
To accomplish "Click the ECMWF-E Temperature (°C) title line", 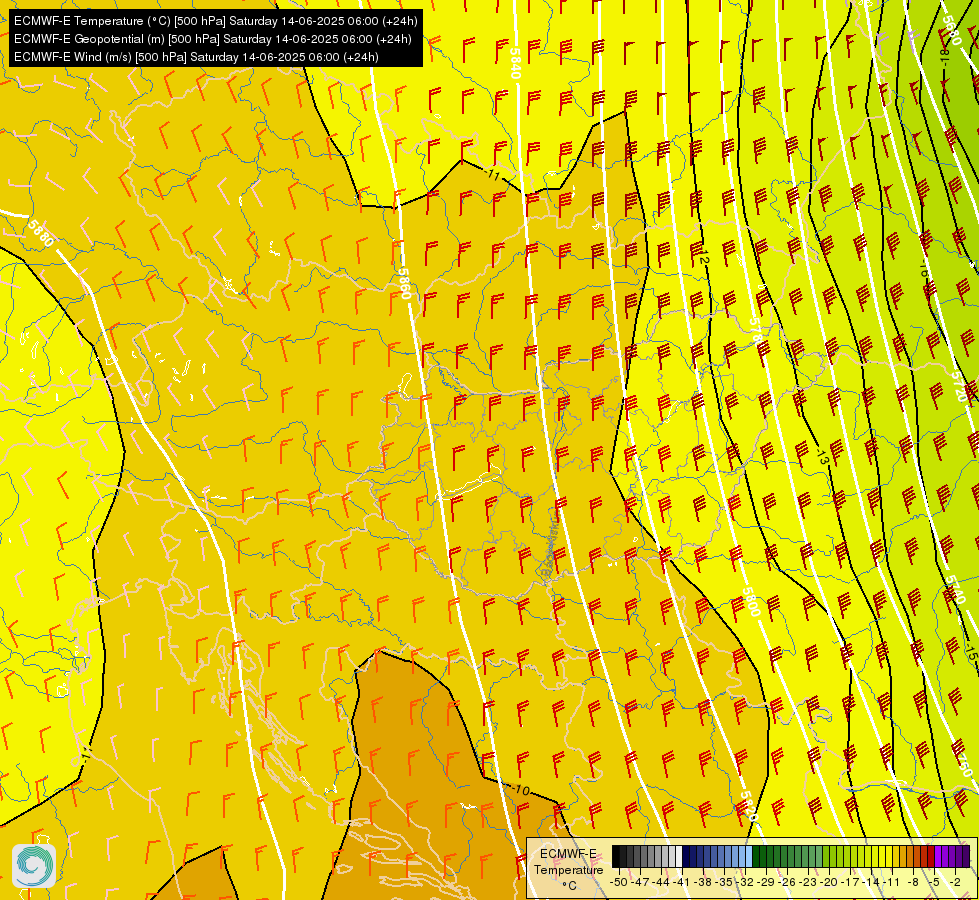I will pyautogui.click(x=215, y=21).
